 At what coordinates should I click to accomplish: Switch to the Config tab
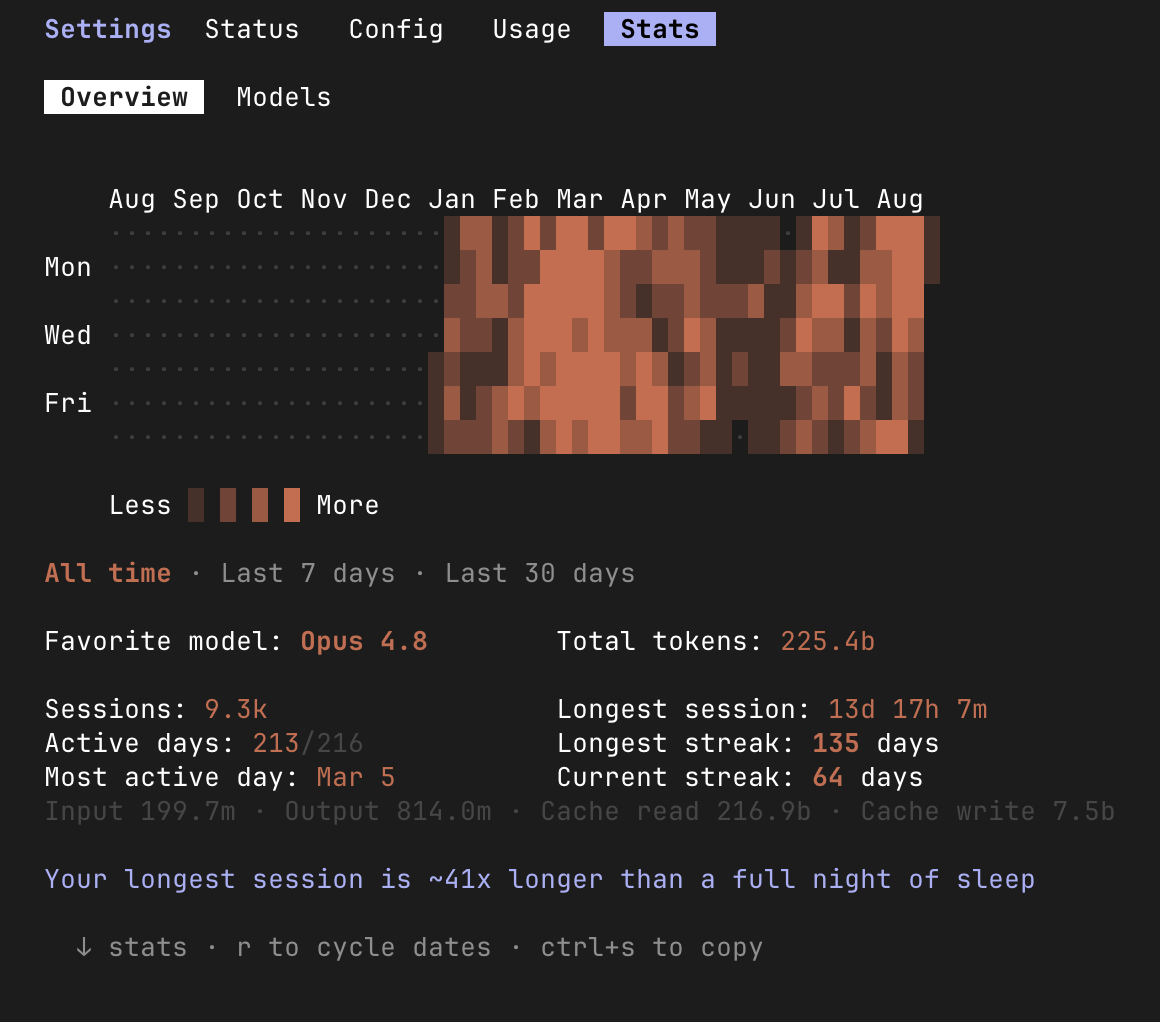pyautogui.click(x=396, y=29)
